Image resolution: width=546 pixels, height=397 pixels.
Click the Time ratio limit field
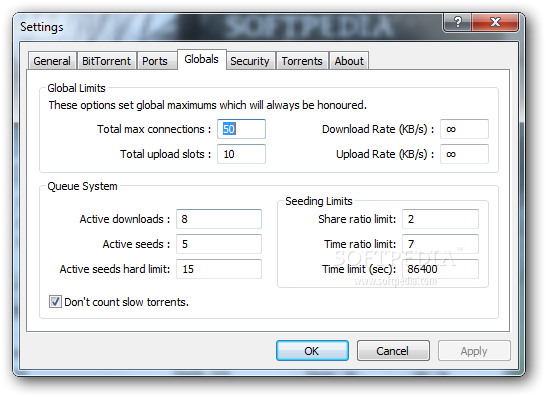click(440, 244)
